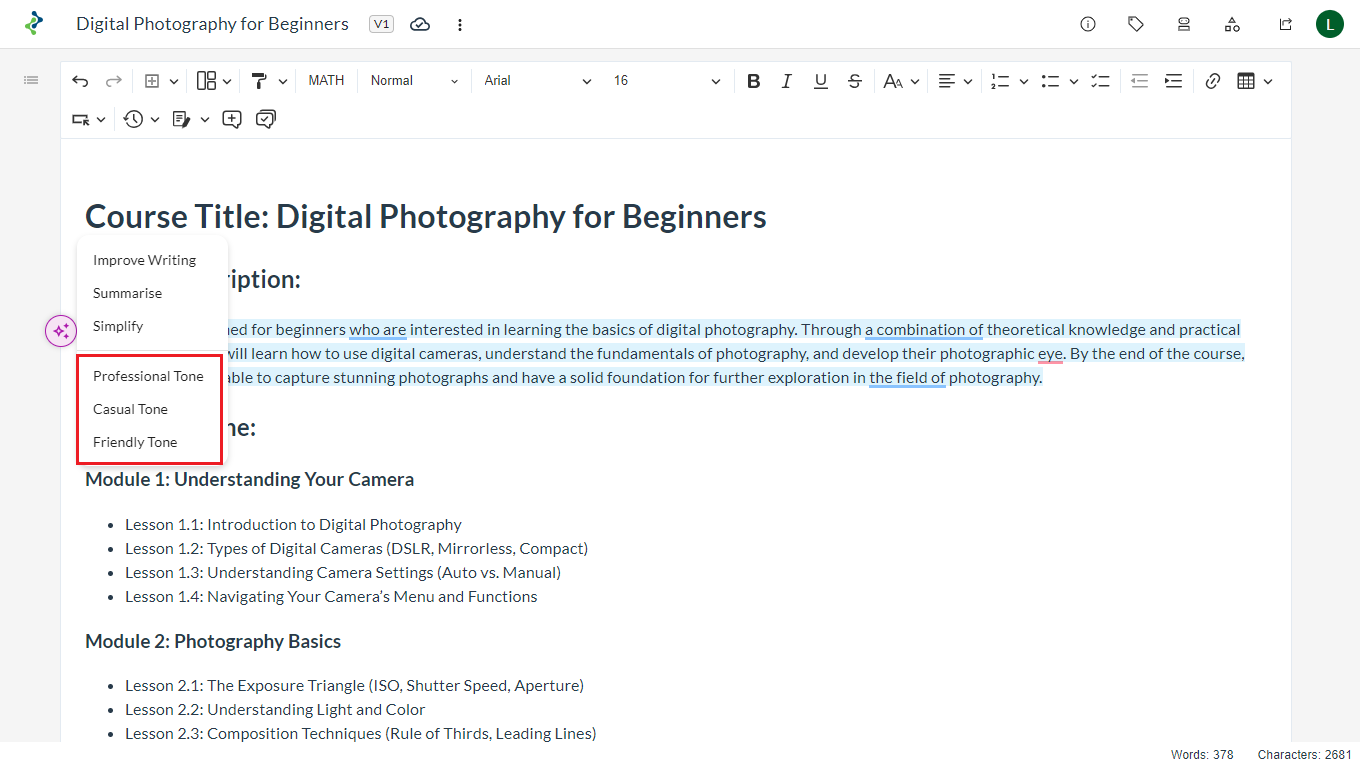Open the user avatar L
This screenshot has width=1360, height=768.
pos(1329,24)
